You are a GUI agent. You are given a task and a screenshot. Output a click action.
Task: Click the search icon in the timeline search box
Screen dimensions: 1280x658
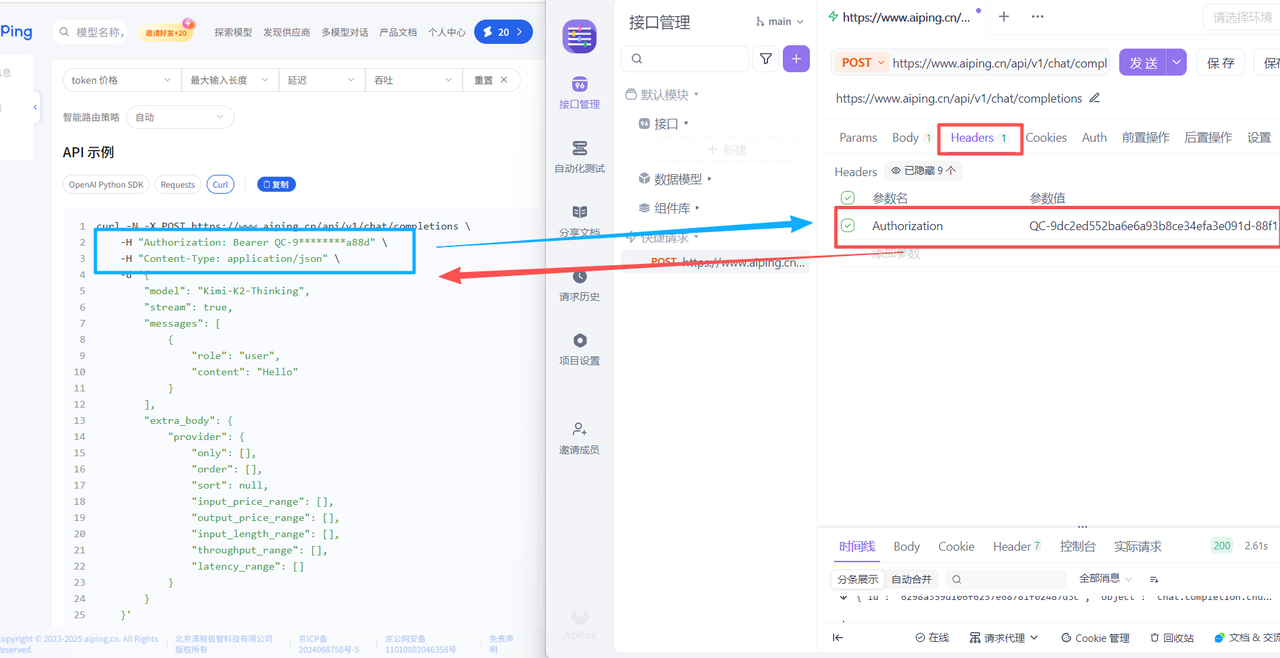pyautogui.click(x=957, y=579)
